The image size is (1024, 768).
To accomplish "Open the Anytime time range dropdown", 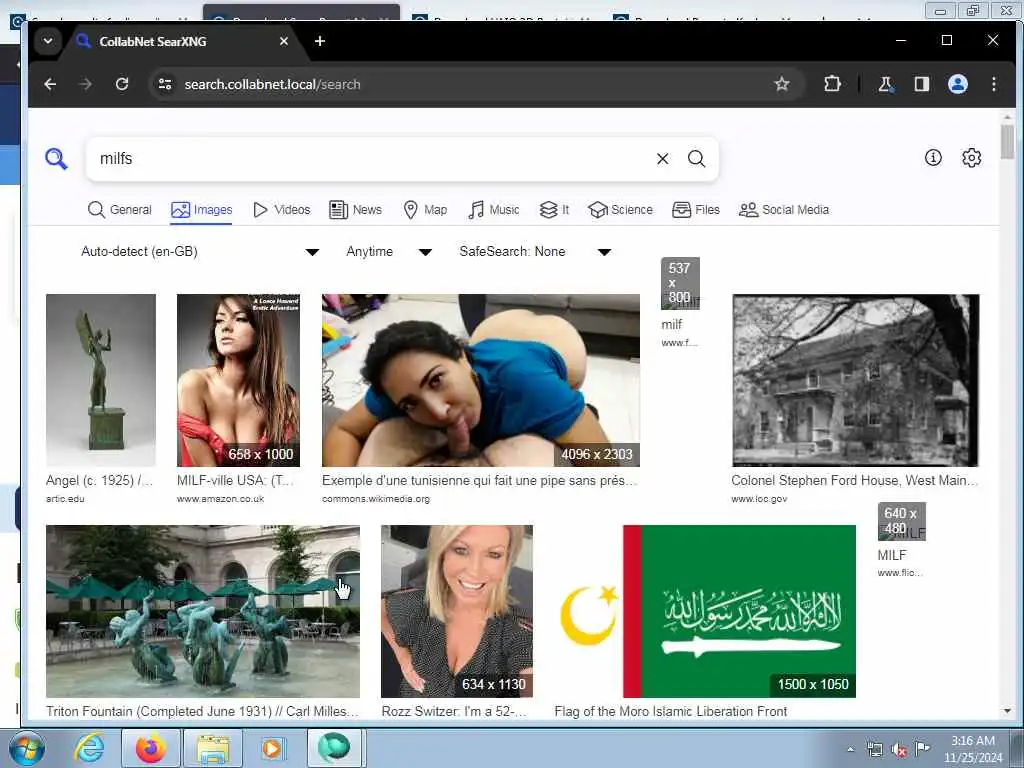I will click(x=389, y=251).
